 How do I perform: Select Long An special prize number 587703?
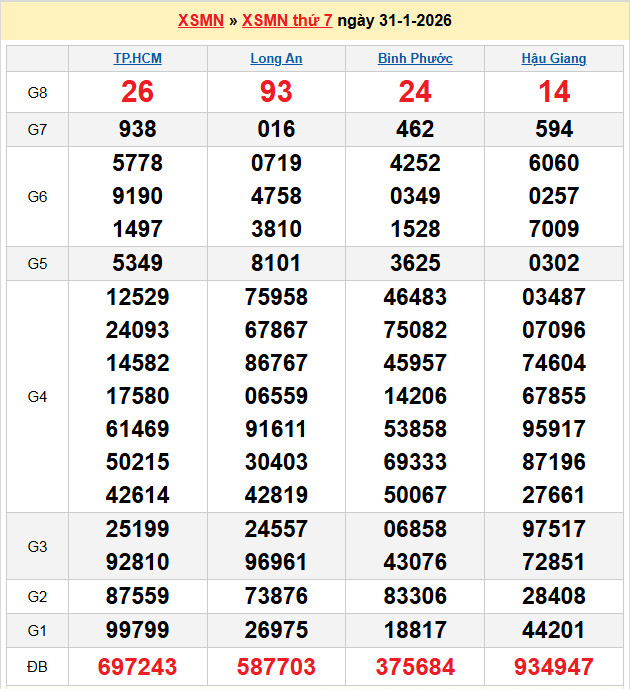pyautogui.click(x=276, y=667)
